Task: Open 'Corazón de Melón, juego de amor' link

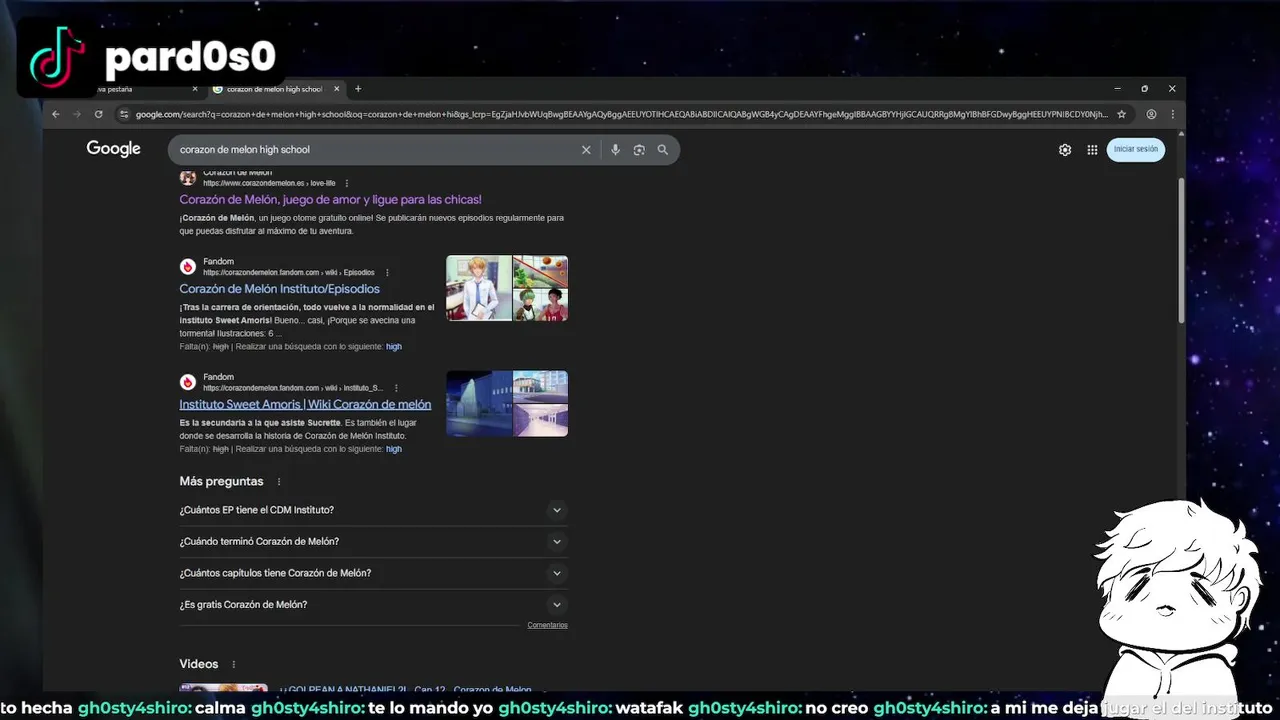Action: pyautogui.click(x=330, y=200)
